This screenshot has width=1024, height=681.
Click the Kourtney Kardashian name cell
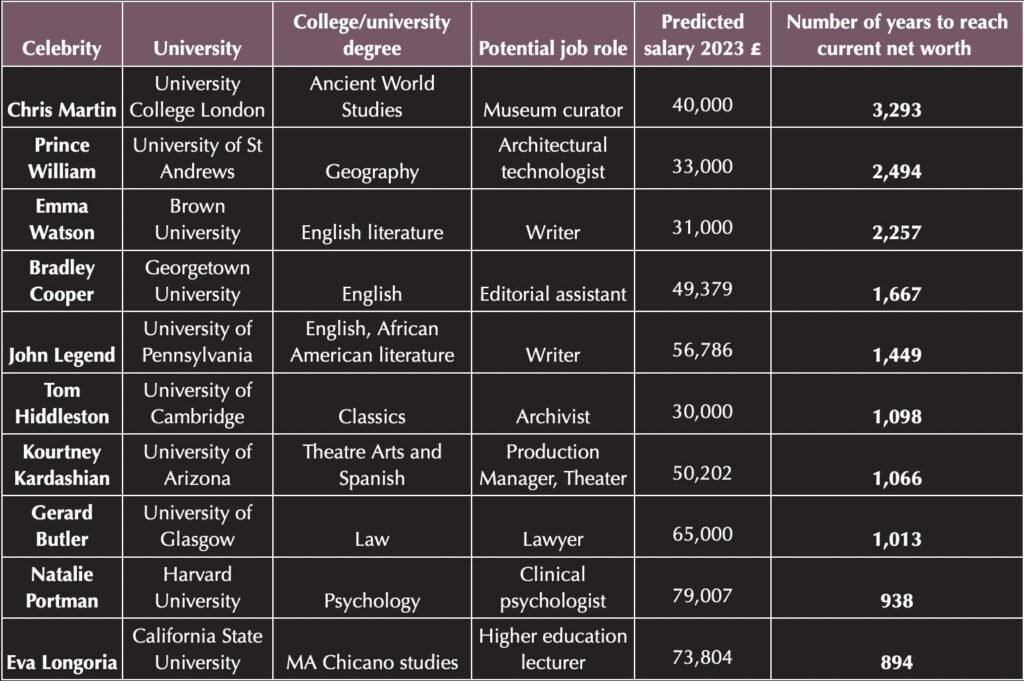(63, 464)
